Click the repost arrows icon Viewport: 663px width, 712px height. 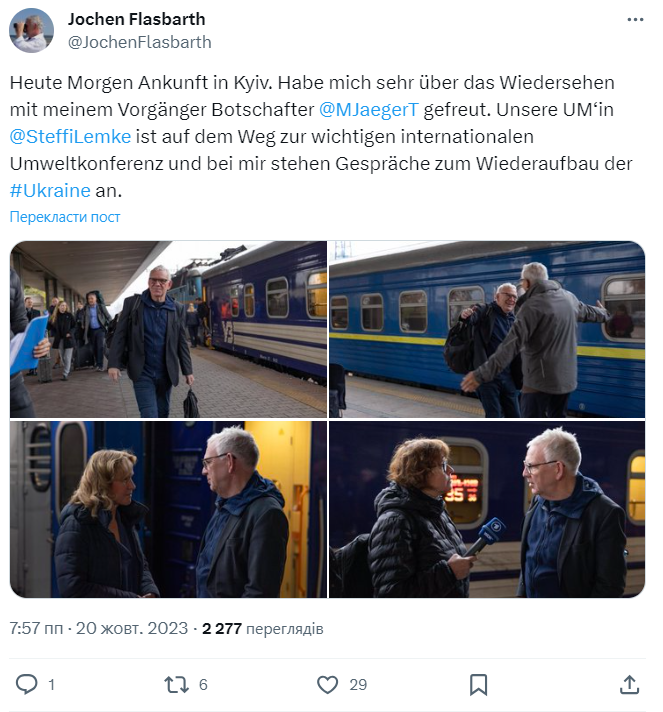(176, 684)
